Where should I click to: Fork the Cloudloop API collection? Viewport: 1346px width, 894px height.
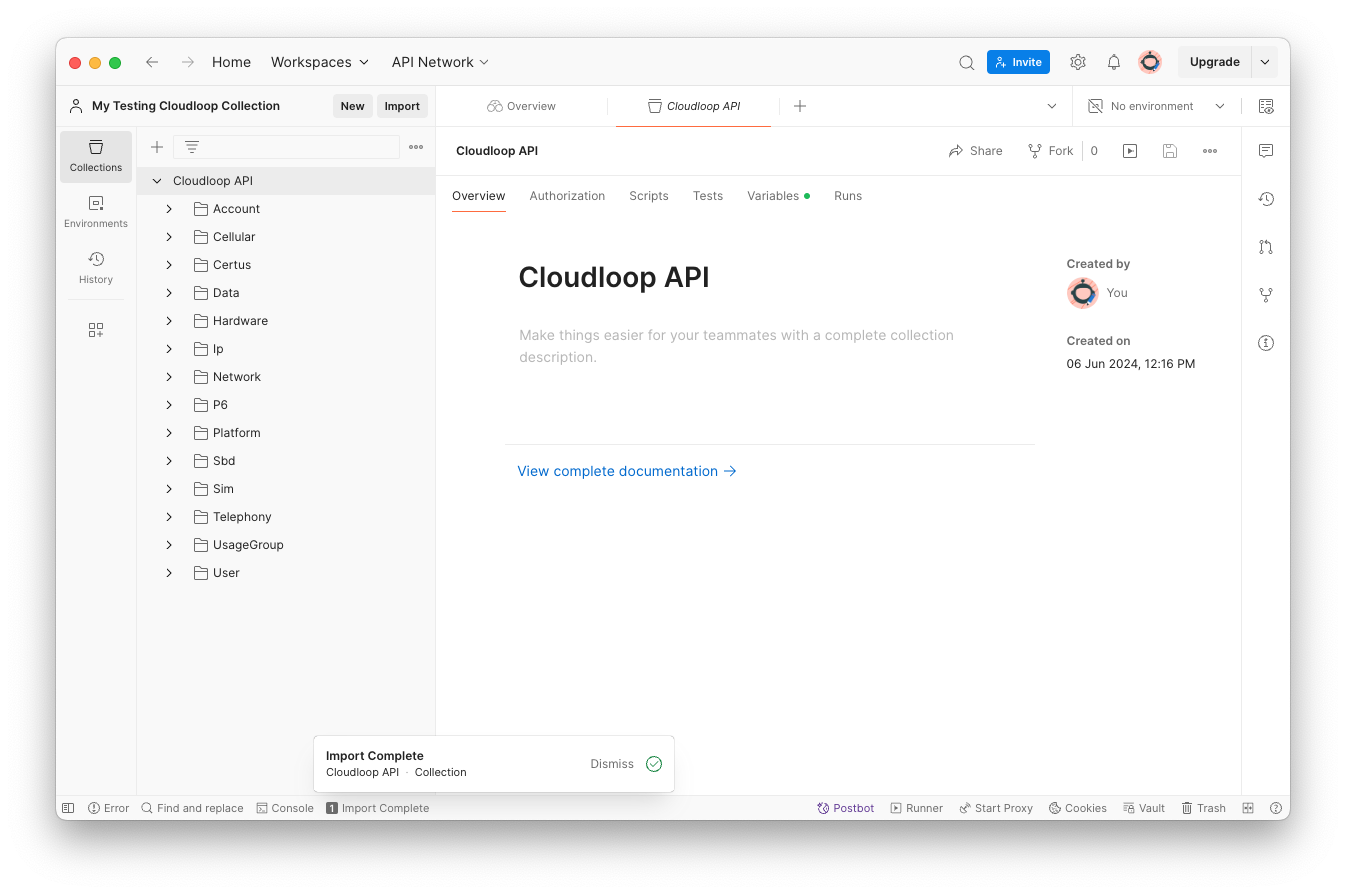point(1050,151)
